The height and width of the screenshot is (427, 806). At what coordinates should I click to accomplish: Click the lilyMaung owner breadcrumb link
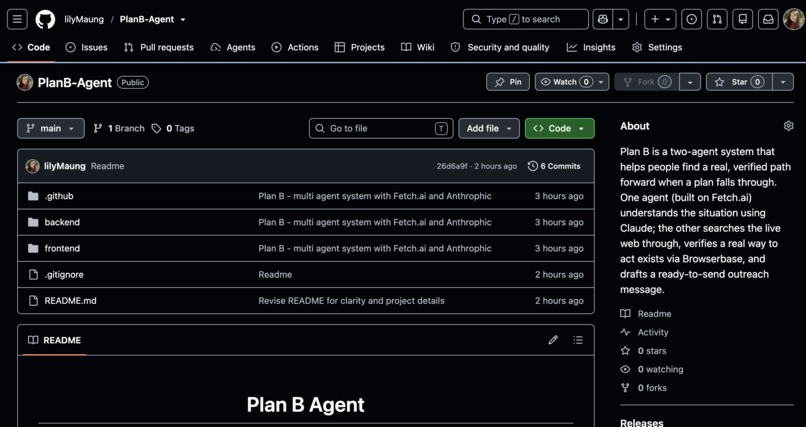click(84, 20)
